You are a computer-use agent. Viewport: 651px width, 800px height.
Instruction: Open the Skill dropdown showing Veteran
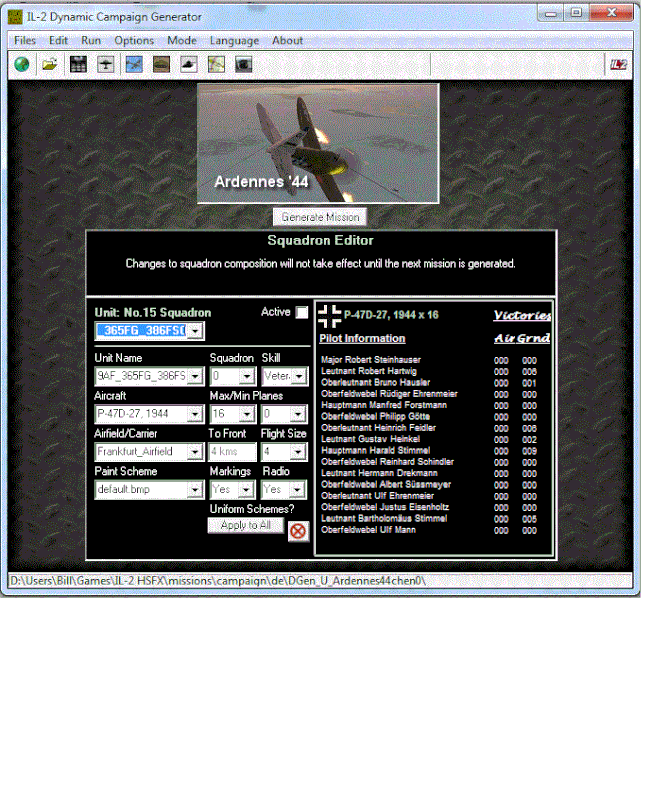click(299, 377)
